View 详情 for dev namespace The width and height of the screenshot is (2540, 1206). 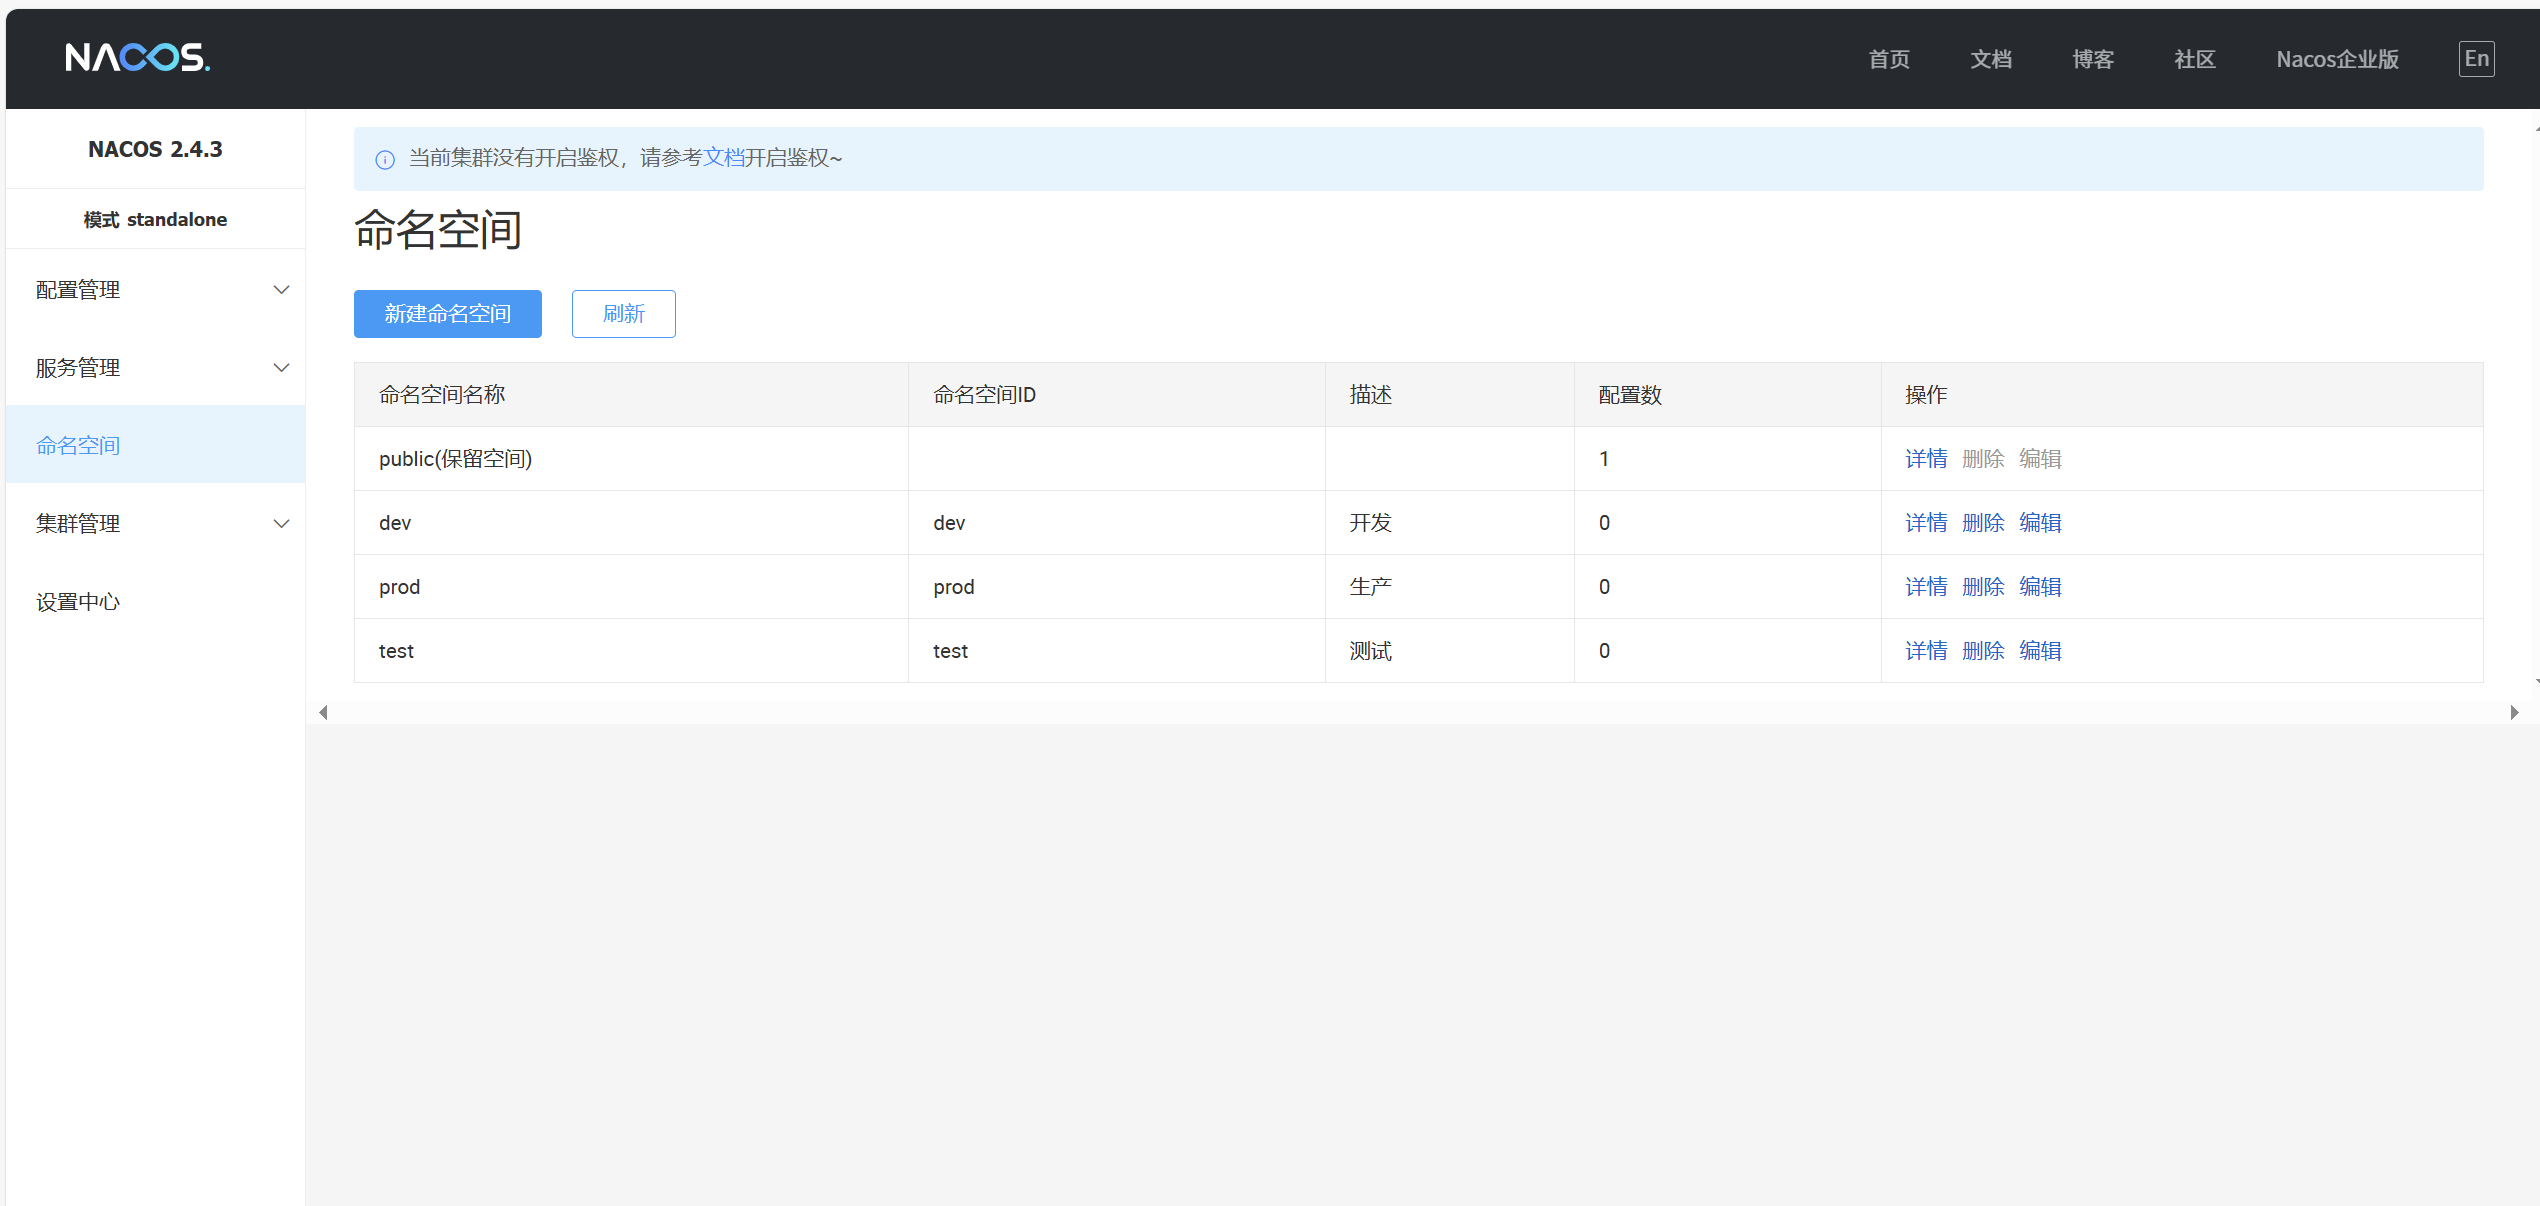point(1926,523)
